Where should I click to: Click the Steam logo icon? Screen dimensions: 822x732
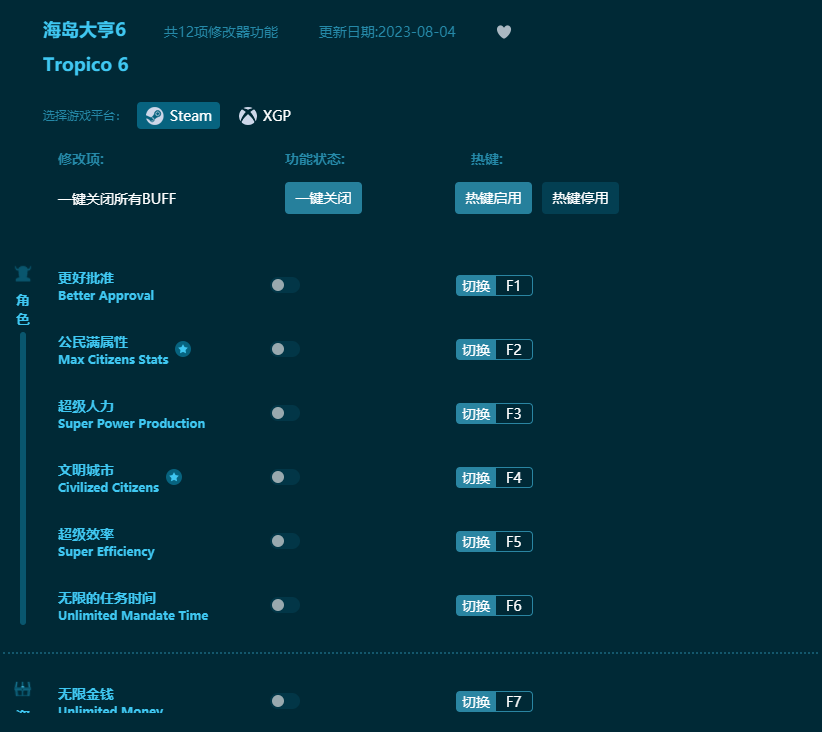155,115
